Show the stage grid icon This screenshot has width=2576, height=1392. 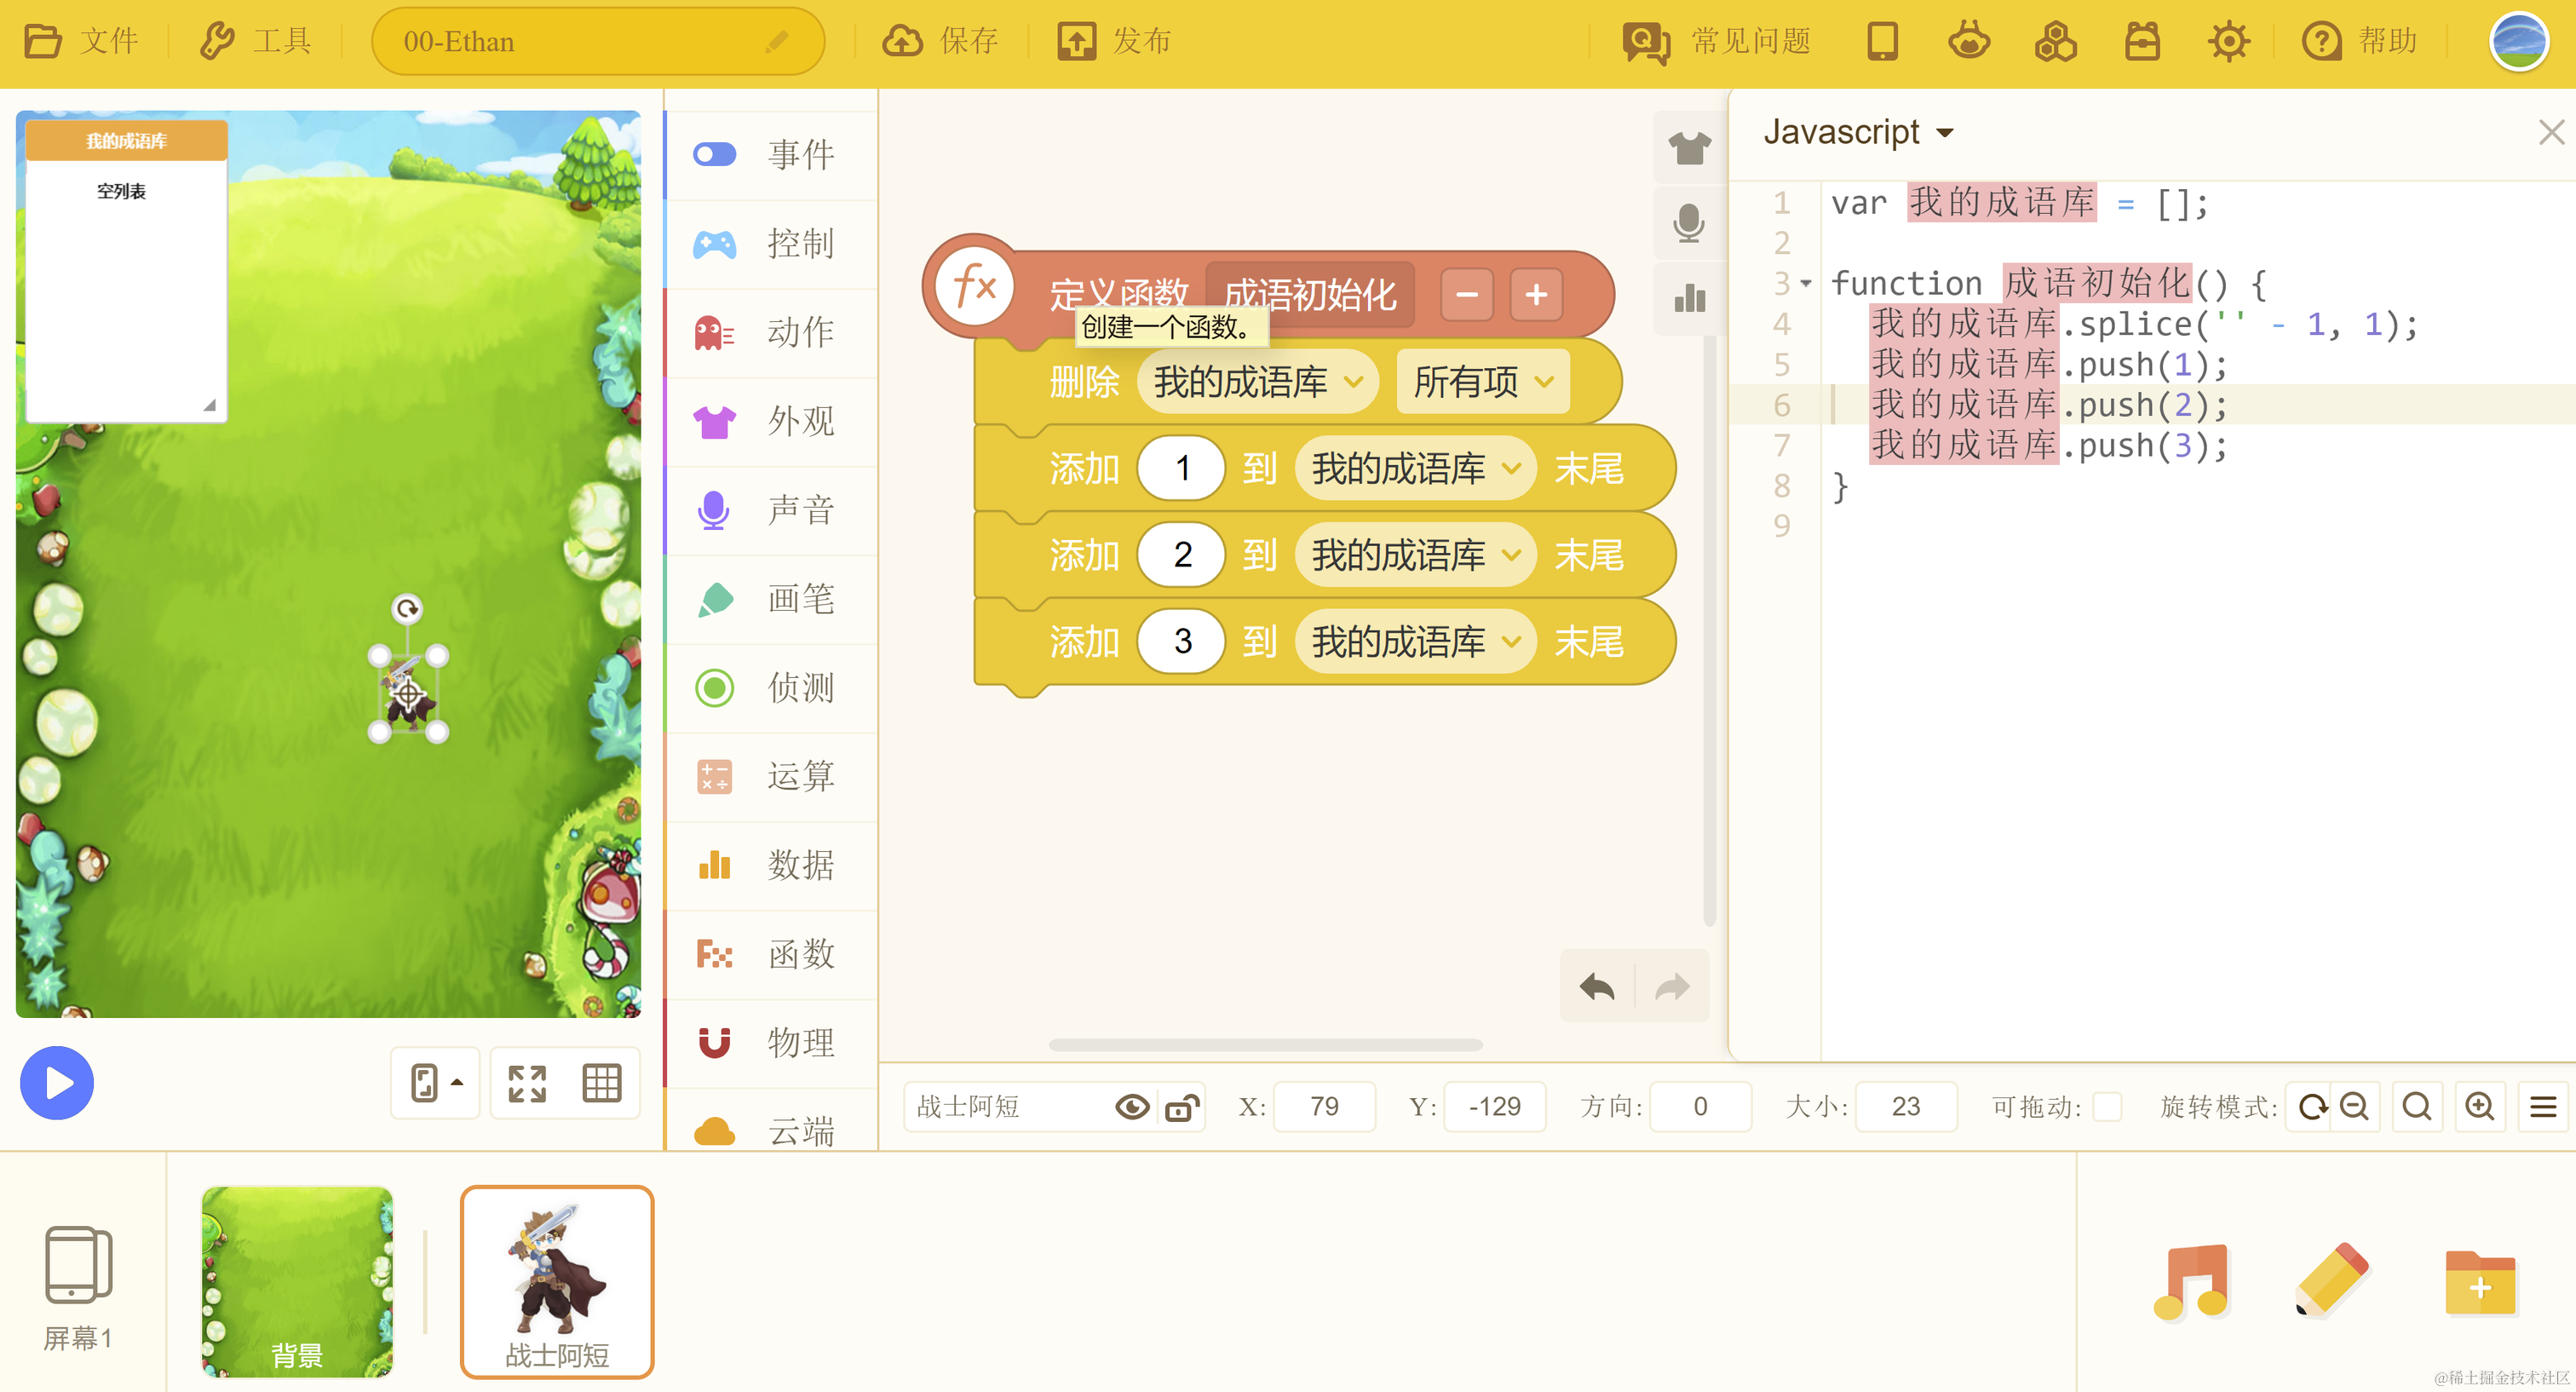tap(602, 1083)
